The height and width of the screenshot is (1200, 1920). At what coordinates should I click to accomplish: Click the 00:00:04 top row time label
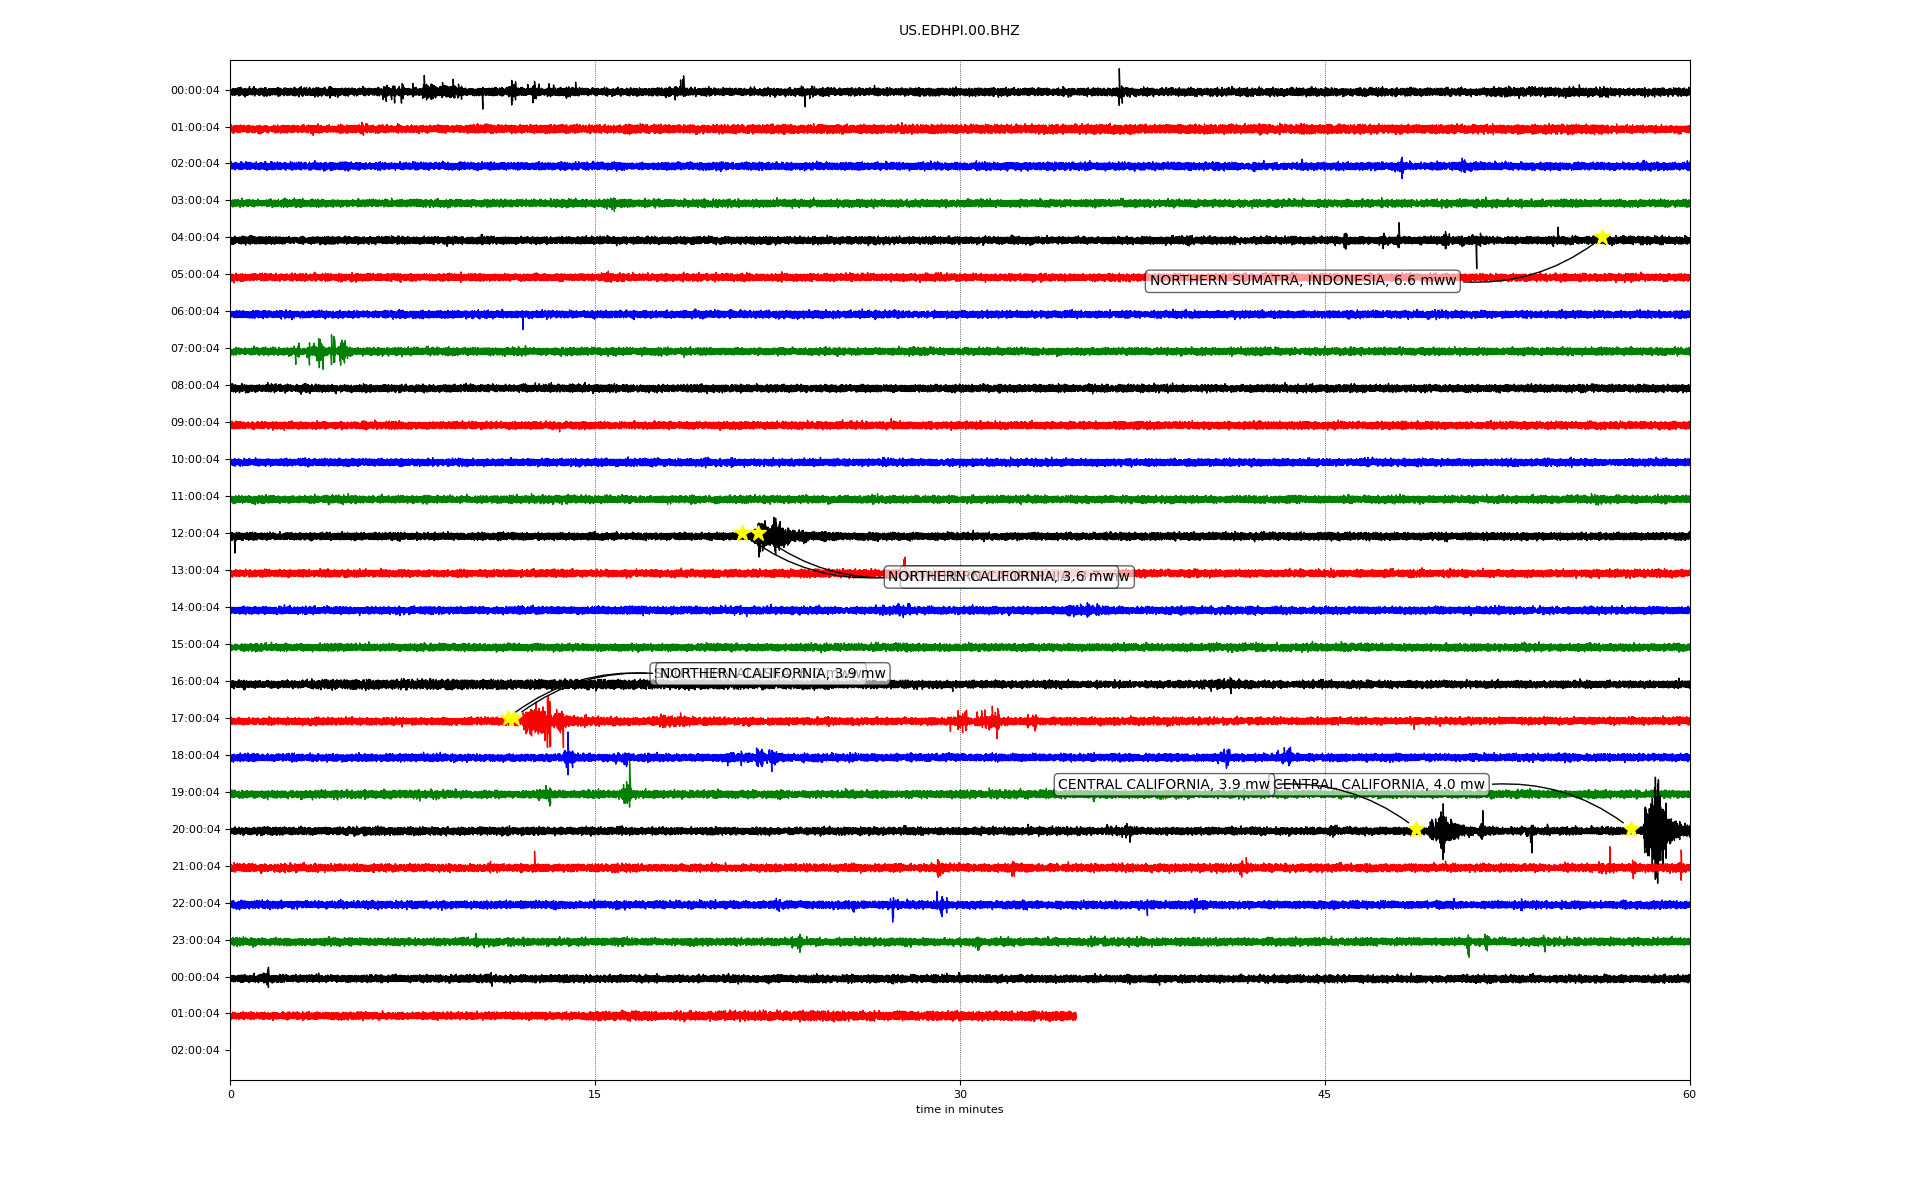195,91
